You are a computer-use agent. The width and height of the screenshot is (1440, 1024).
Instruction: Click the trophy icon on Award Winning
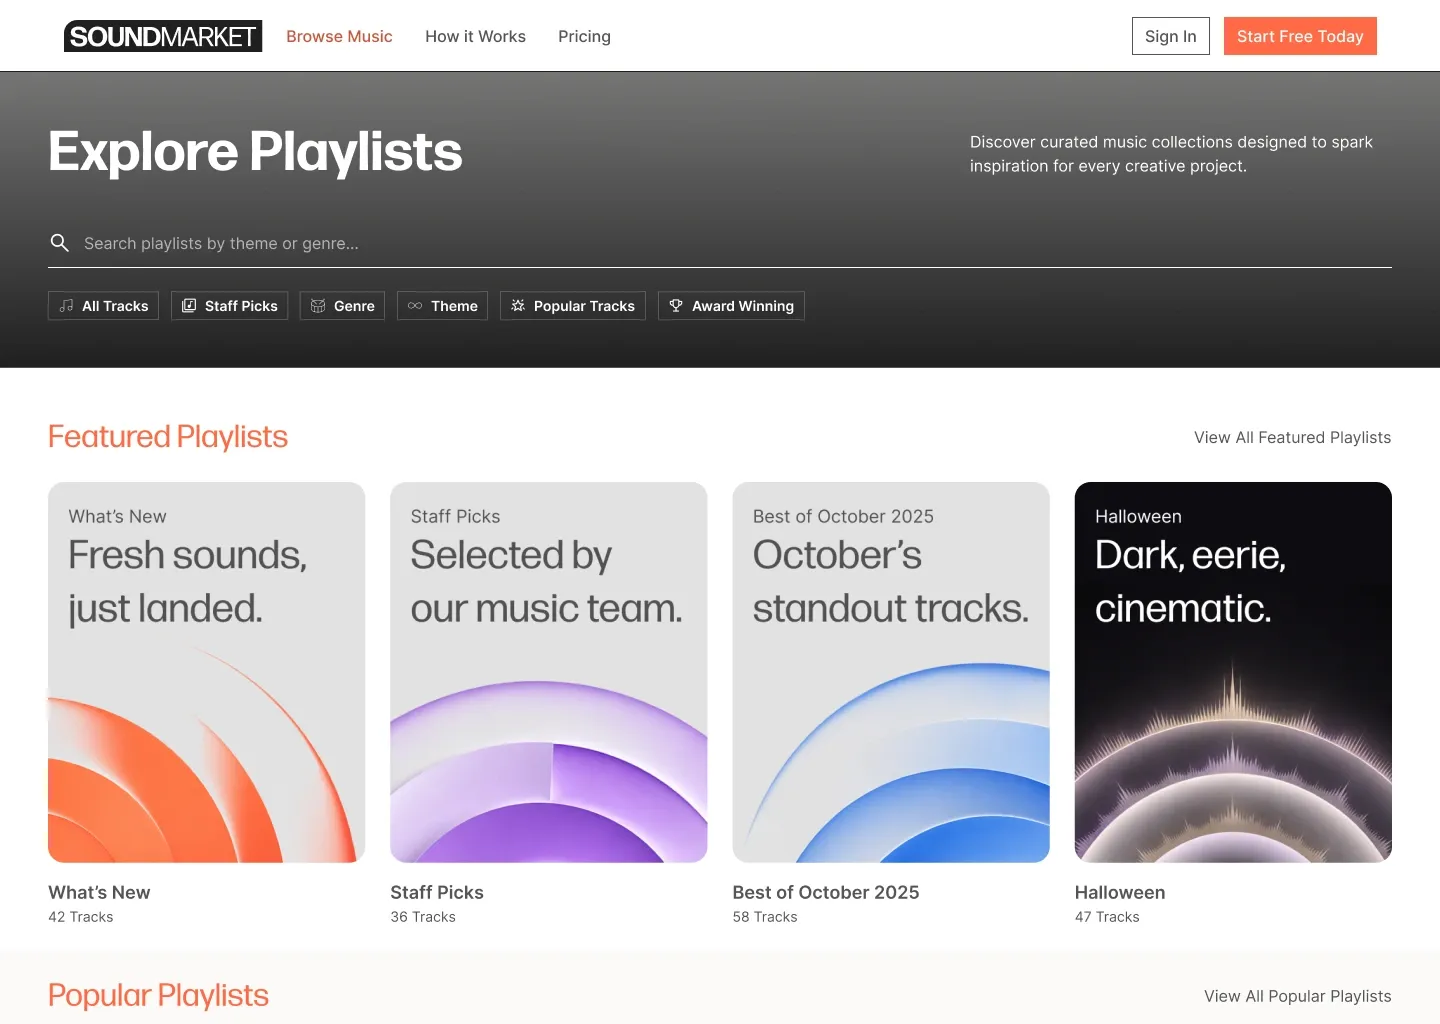[676, 306]
